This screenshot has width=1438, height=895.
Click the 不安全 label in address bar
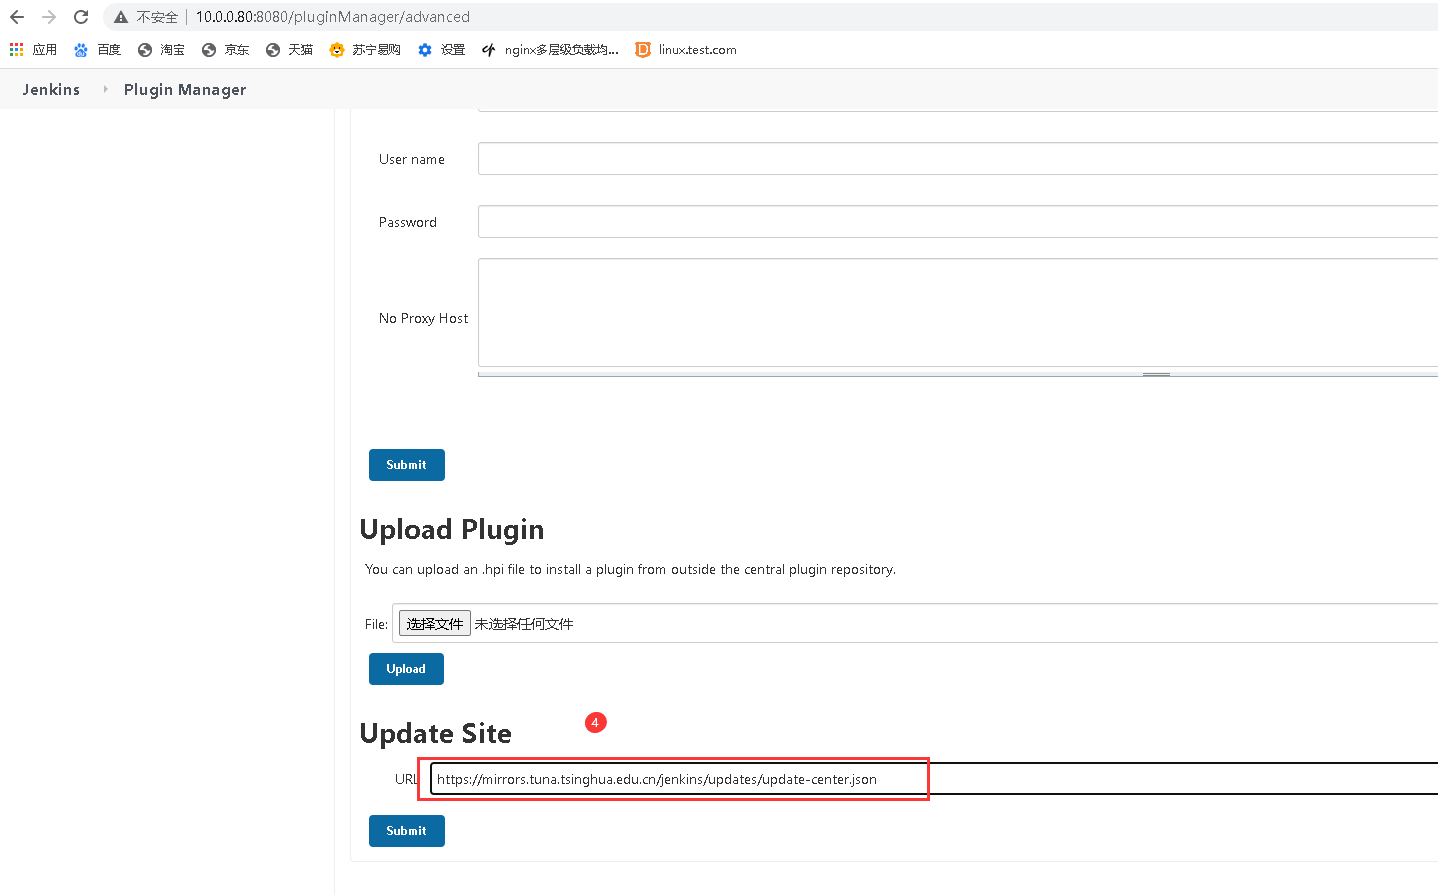coord(157,17)
